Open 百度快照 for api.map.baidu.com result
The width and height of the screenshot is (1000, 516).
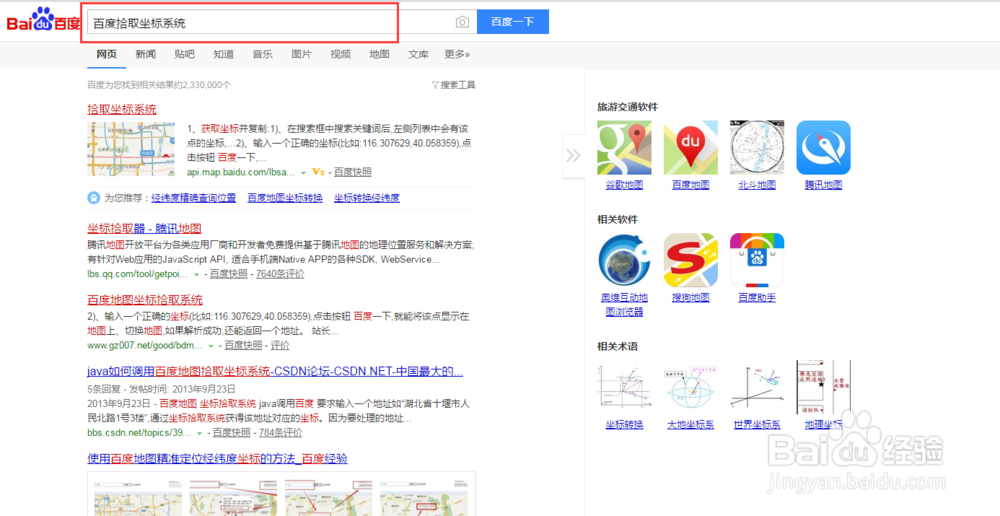(353, 172)
